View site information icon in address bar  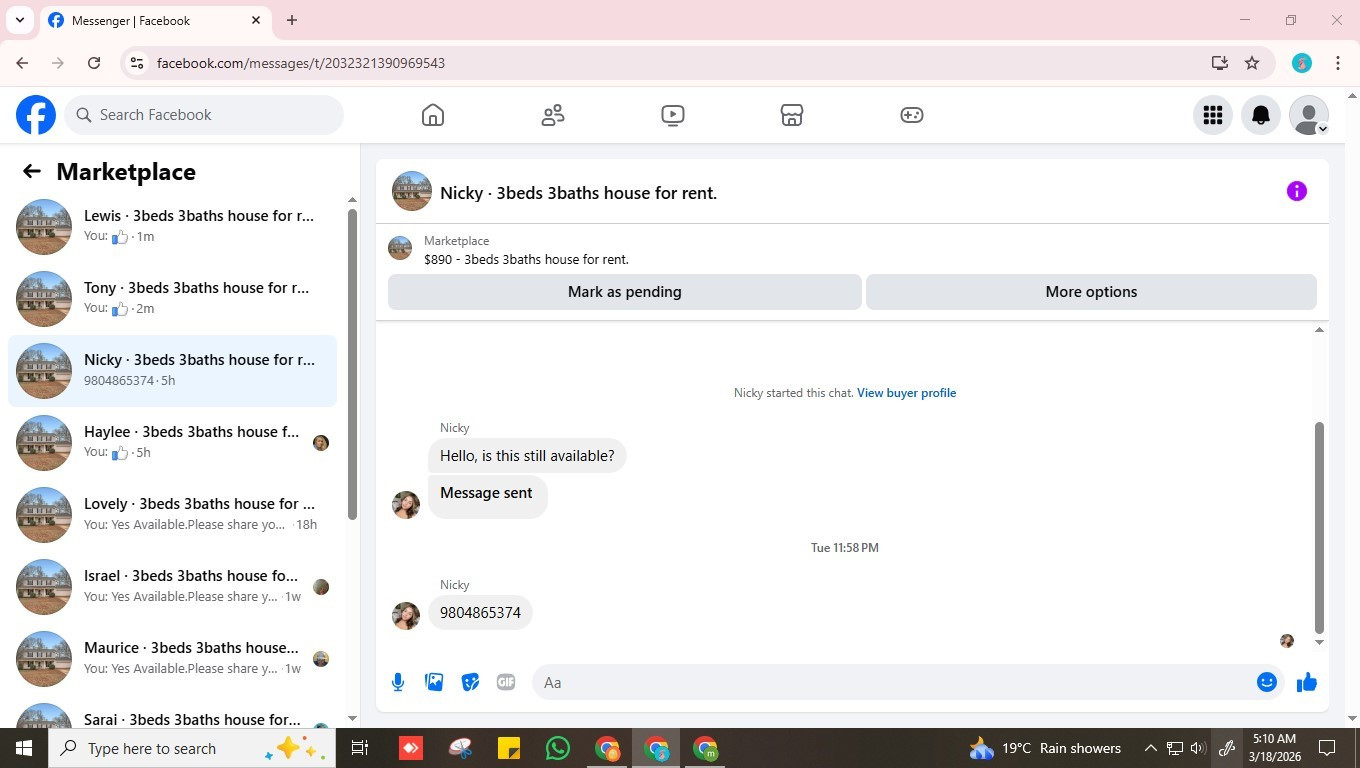pos(137,63)
